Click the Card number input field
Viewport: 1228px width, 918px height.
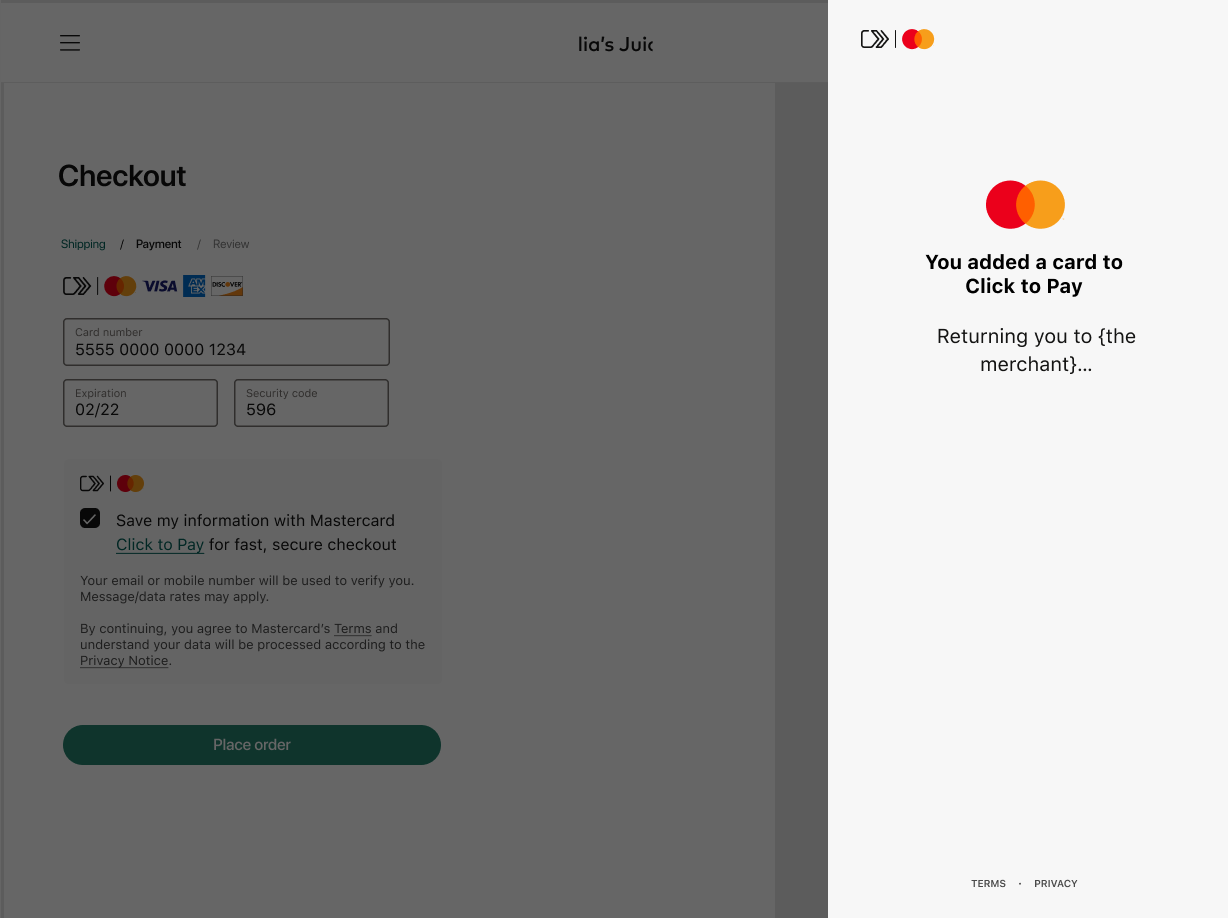coord(225,341)
